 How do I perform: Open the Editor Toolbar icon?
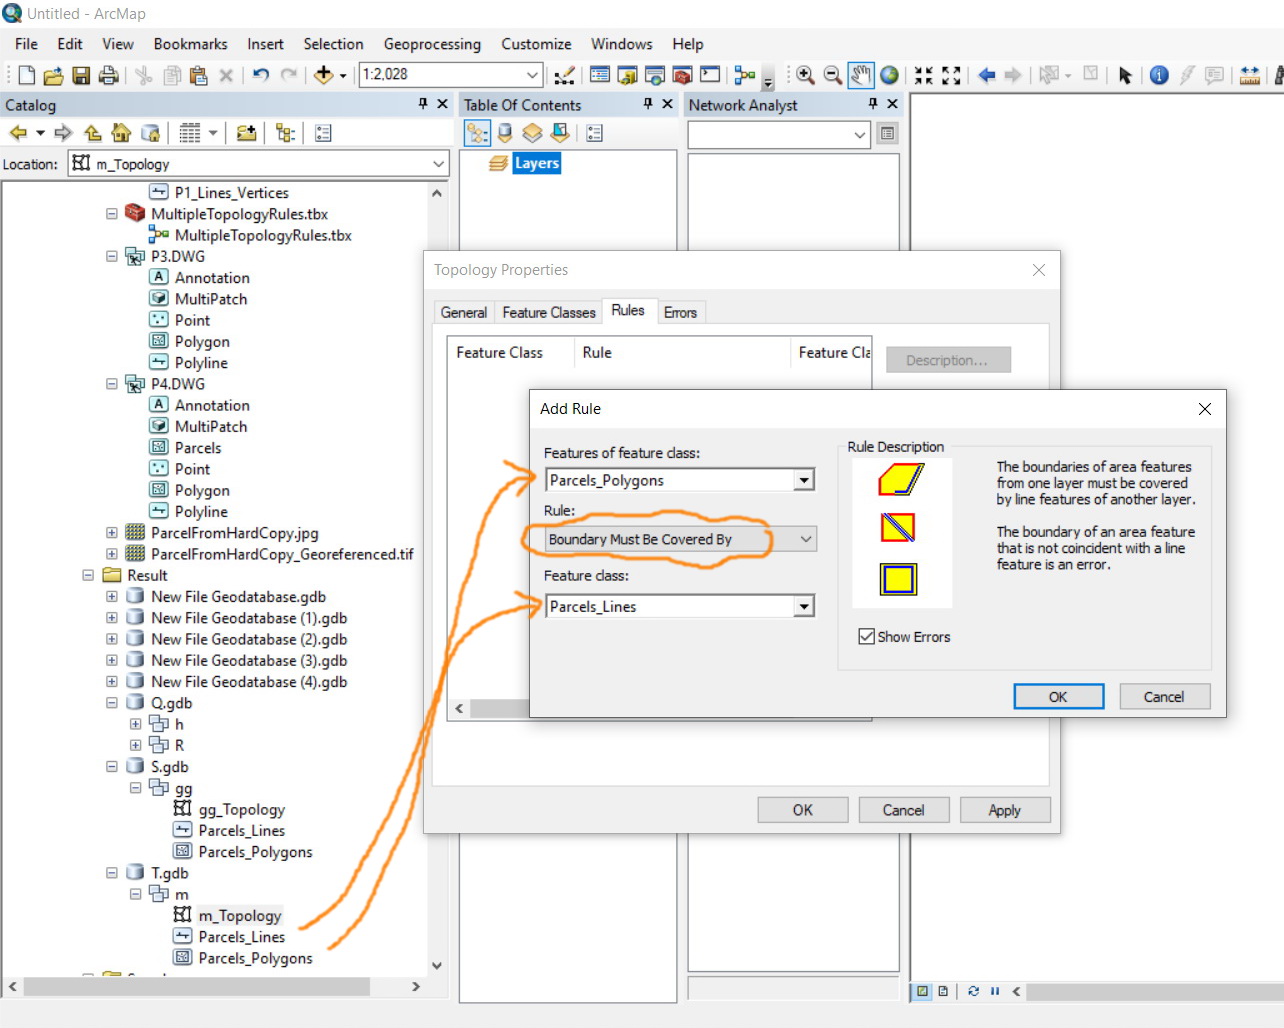(565, 75)
